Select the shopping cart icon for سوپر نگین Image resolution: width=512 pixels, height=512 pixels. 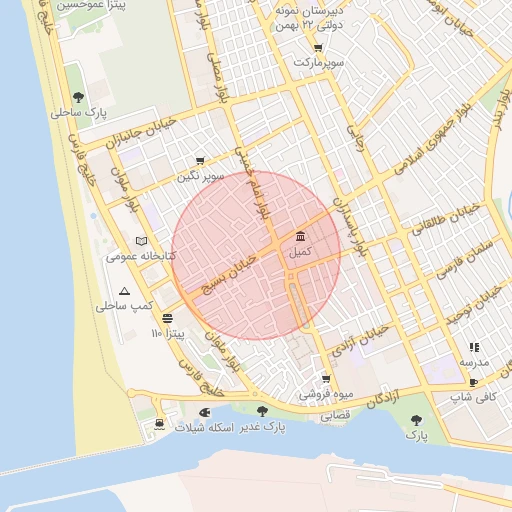[x=200, y=161]
